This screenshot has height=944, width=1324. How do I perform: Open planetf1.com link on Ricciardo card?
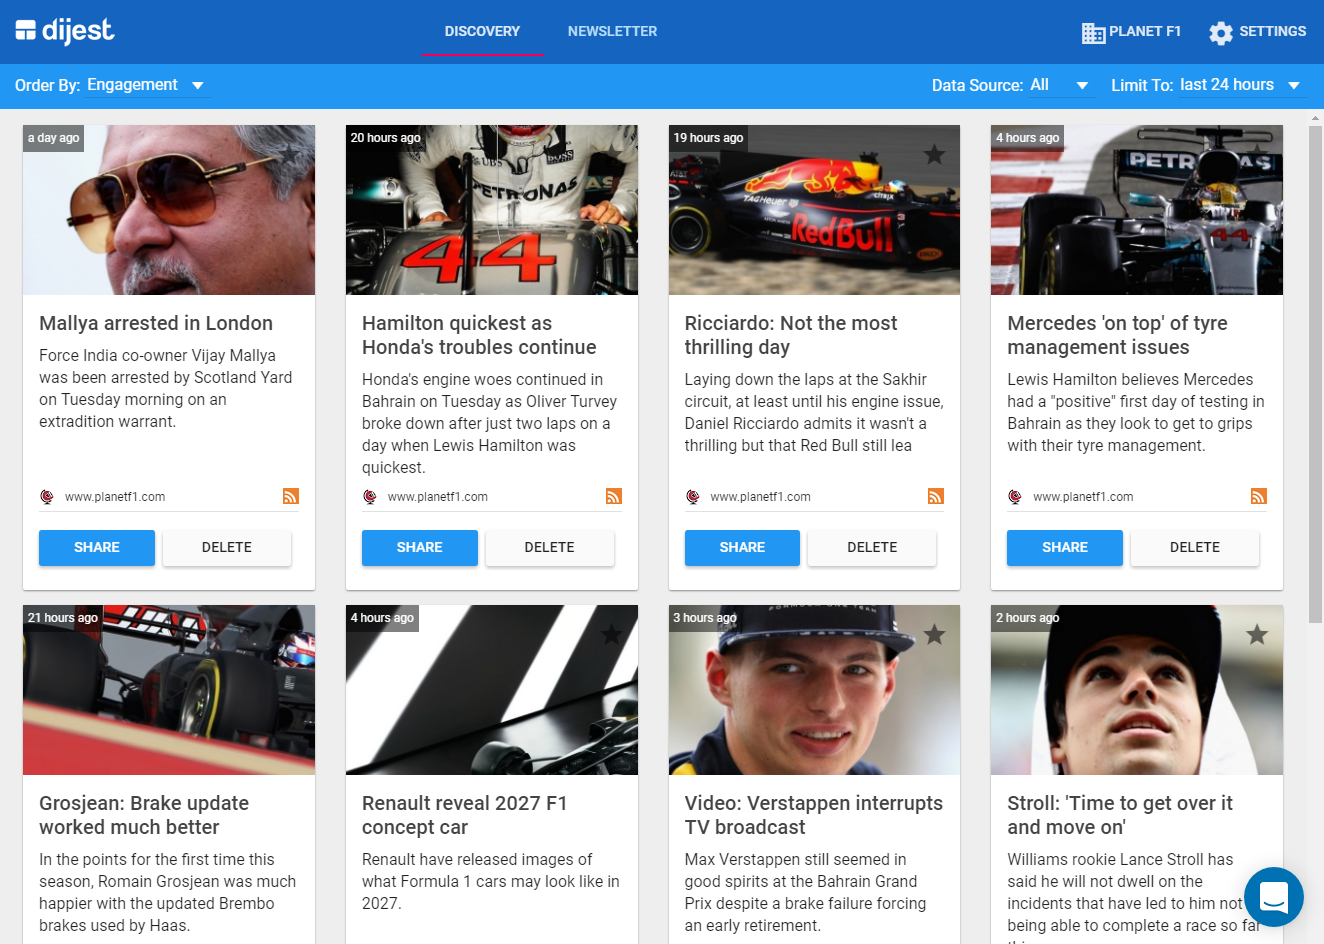tap(761, 497)
